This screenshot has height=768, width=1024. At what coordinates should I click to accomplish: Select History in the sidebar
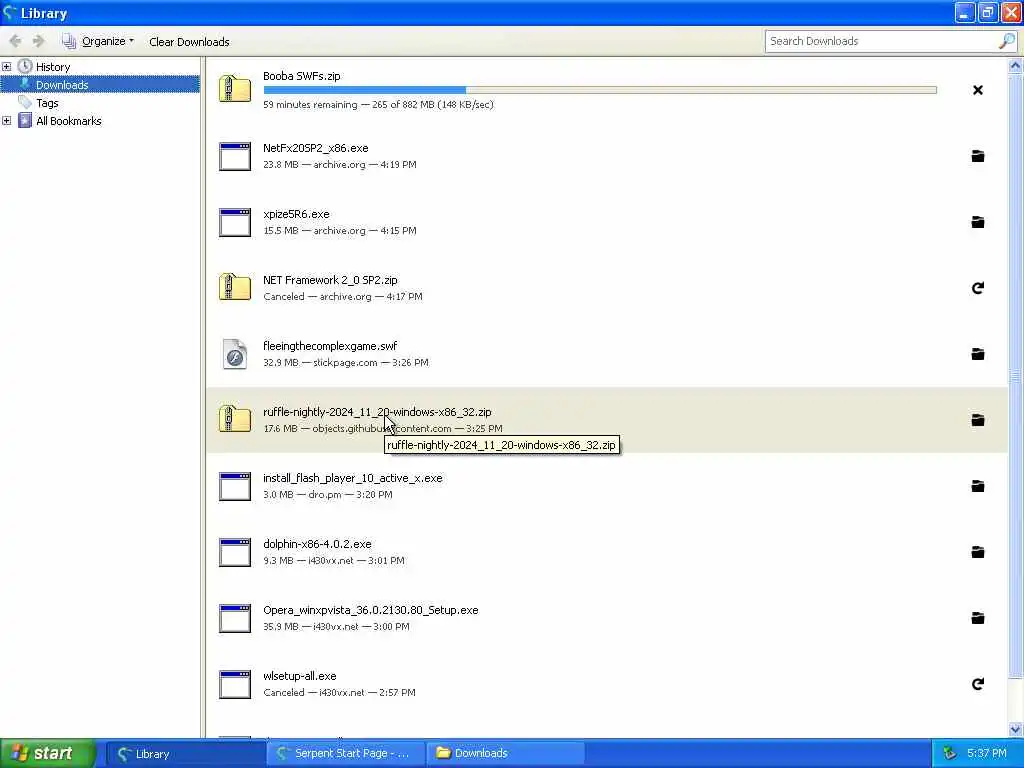[x=53, y=67]
